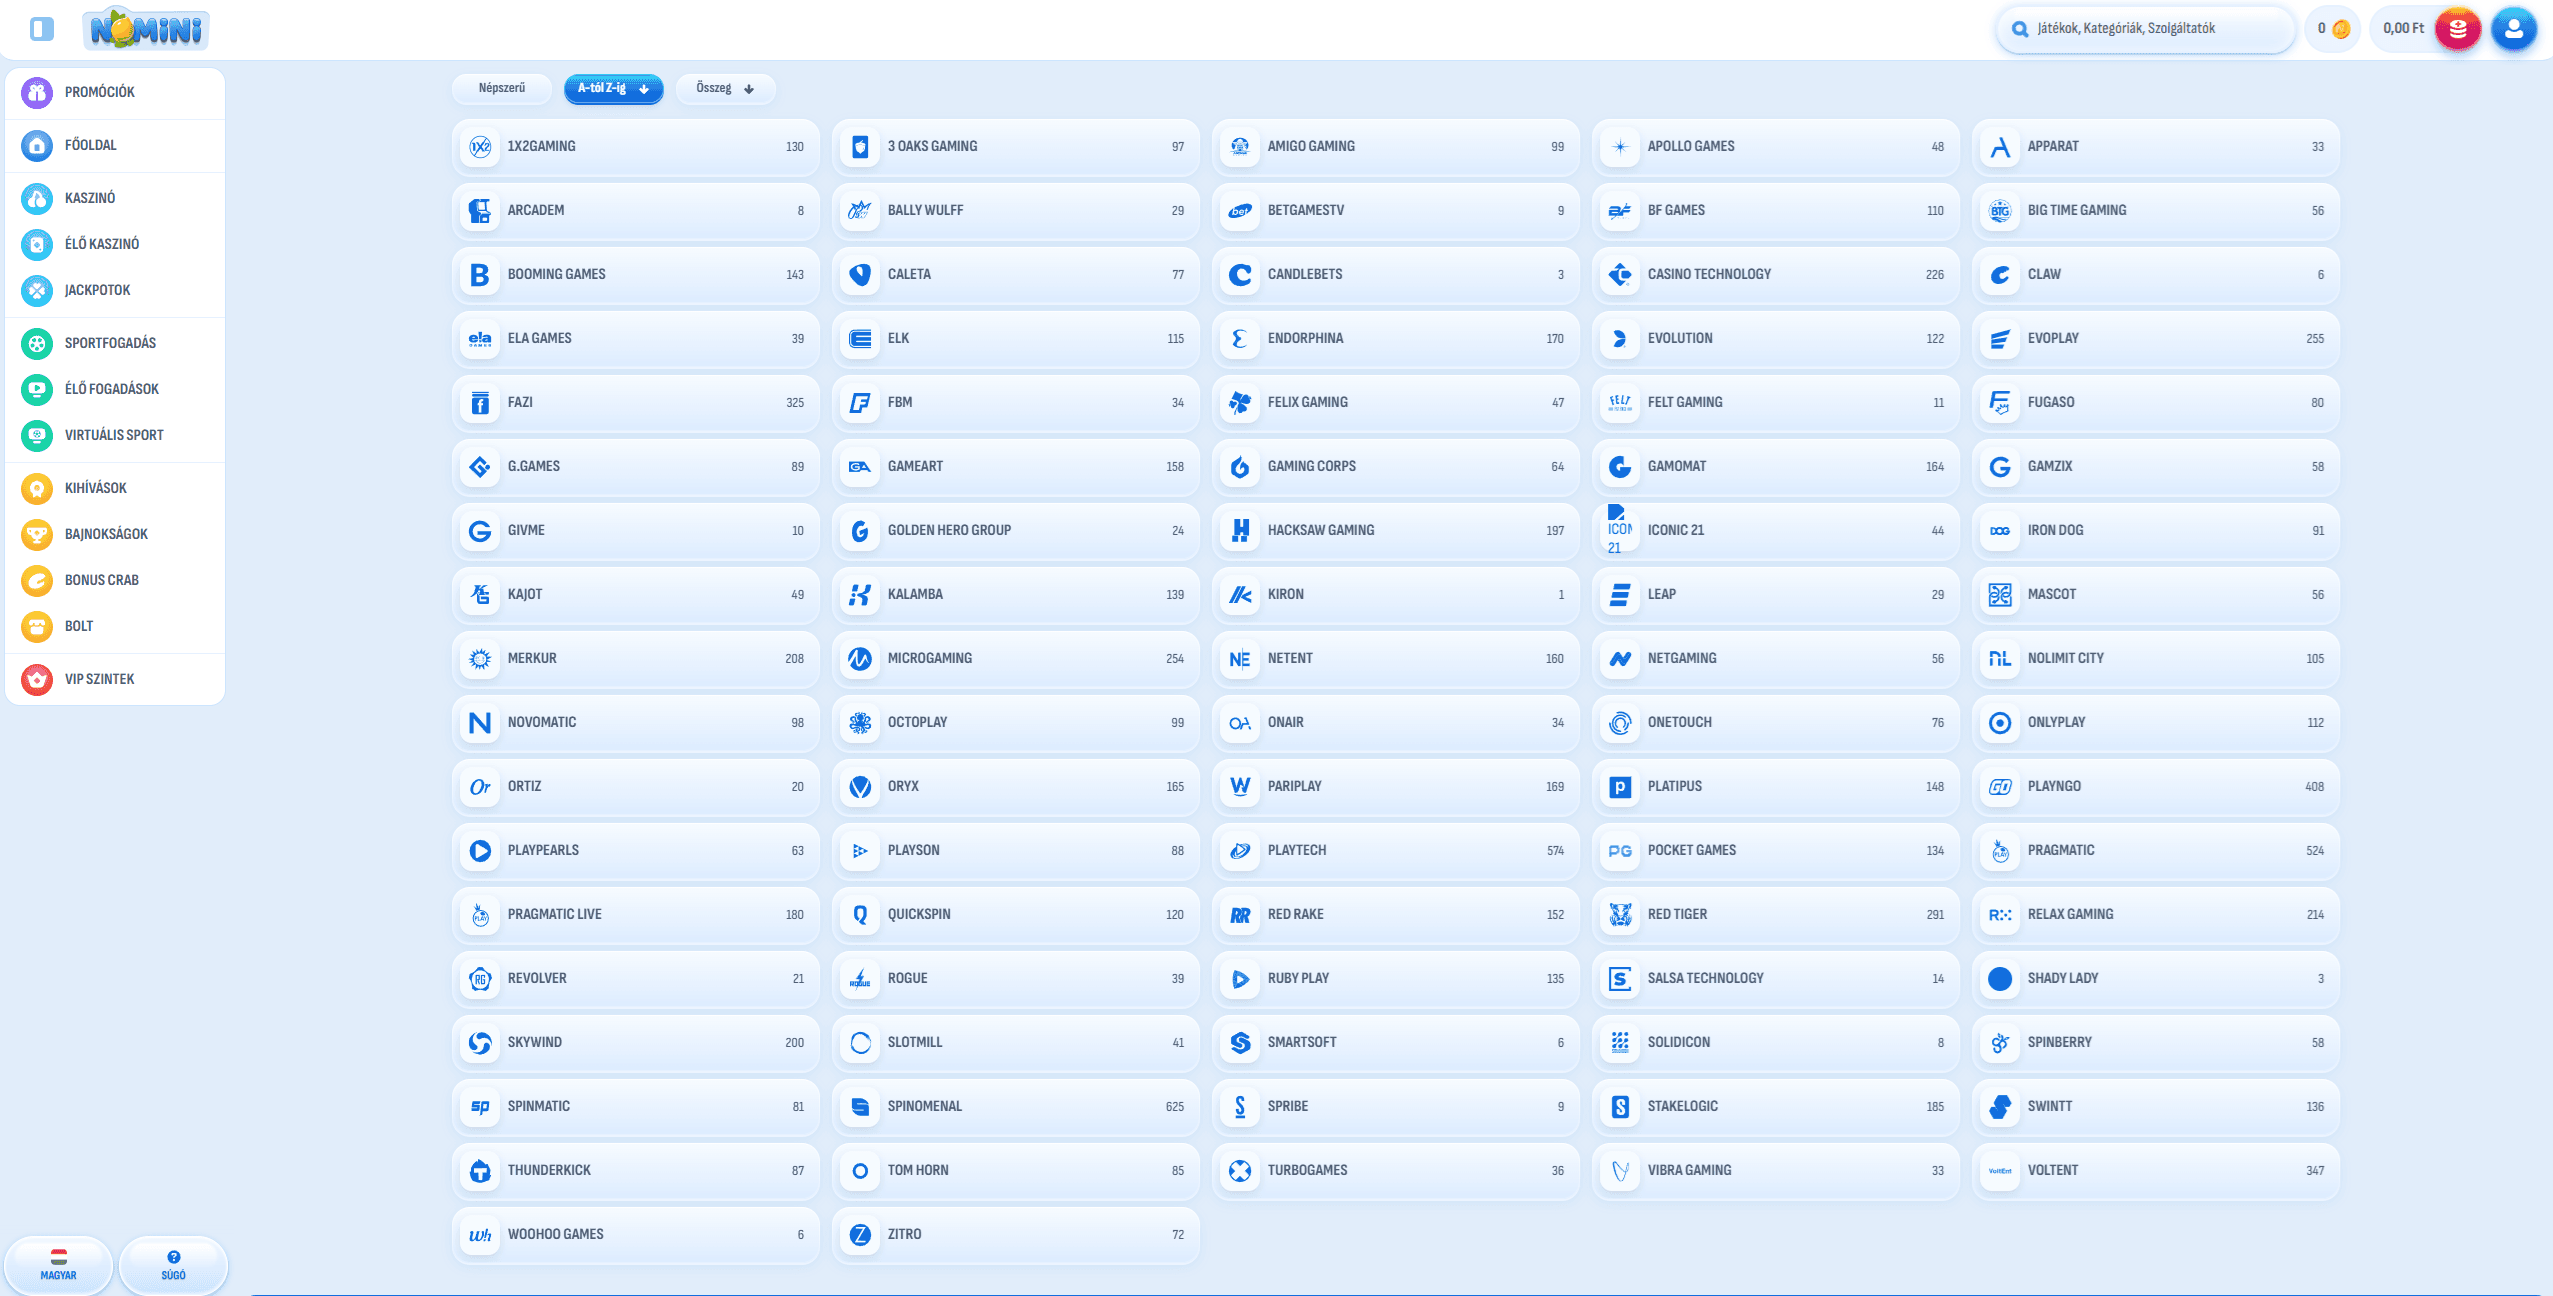Click the Súgó help button
Screen dimensions: 2553x1296
click(173, 1264)
